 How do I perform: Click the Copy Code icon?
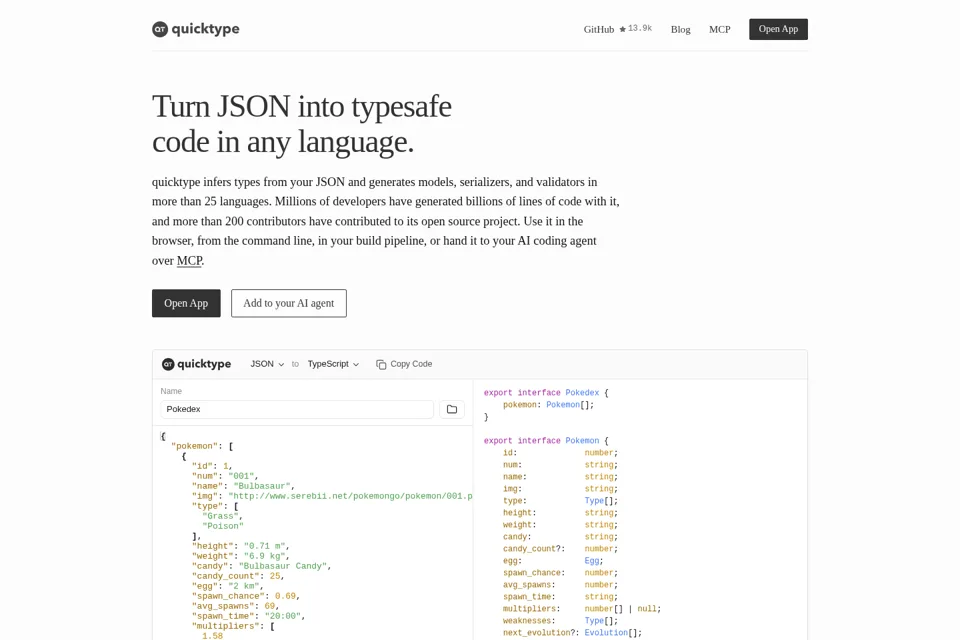pyautogui.click(x=381, y=364)
